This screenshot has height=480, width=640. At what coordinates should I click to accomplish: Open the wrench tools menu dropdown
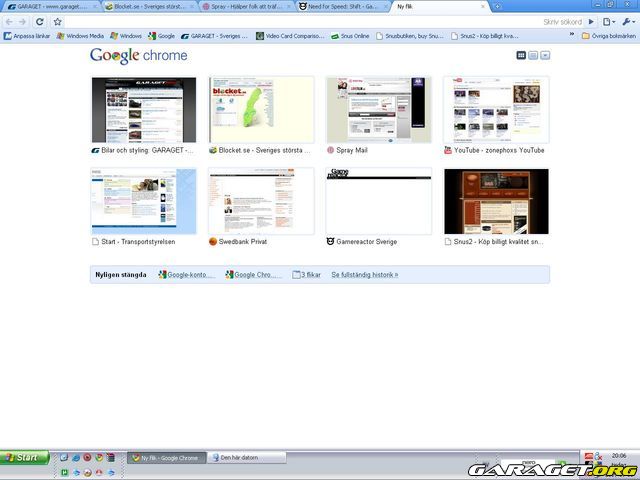627,21
